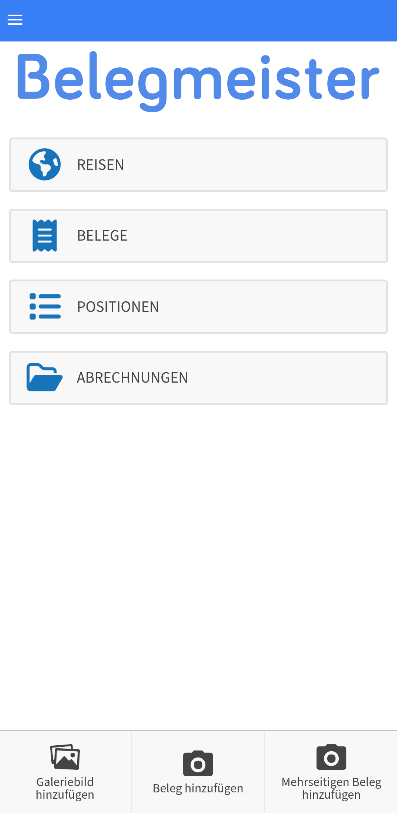397x813 pixels.
Task: Tap the camera icon above Beleg hinzufügen
Action: pos(198,763)
